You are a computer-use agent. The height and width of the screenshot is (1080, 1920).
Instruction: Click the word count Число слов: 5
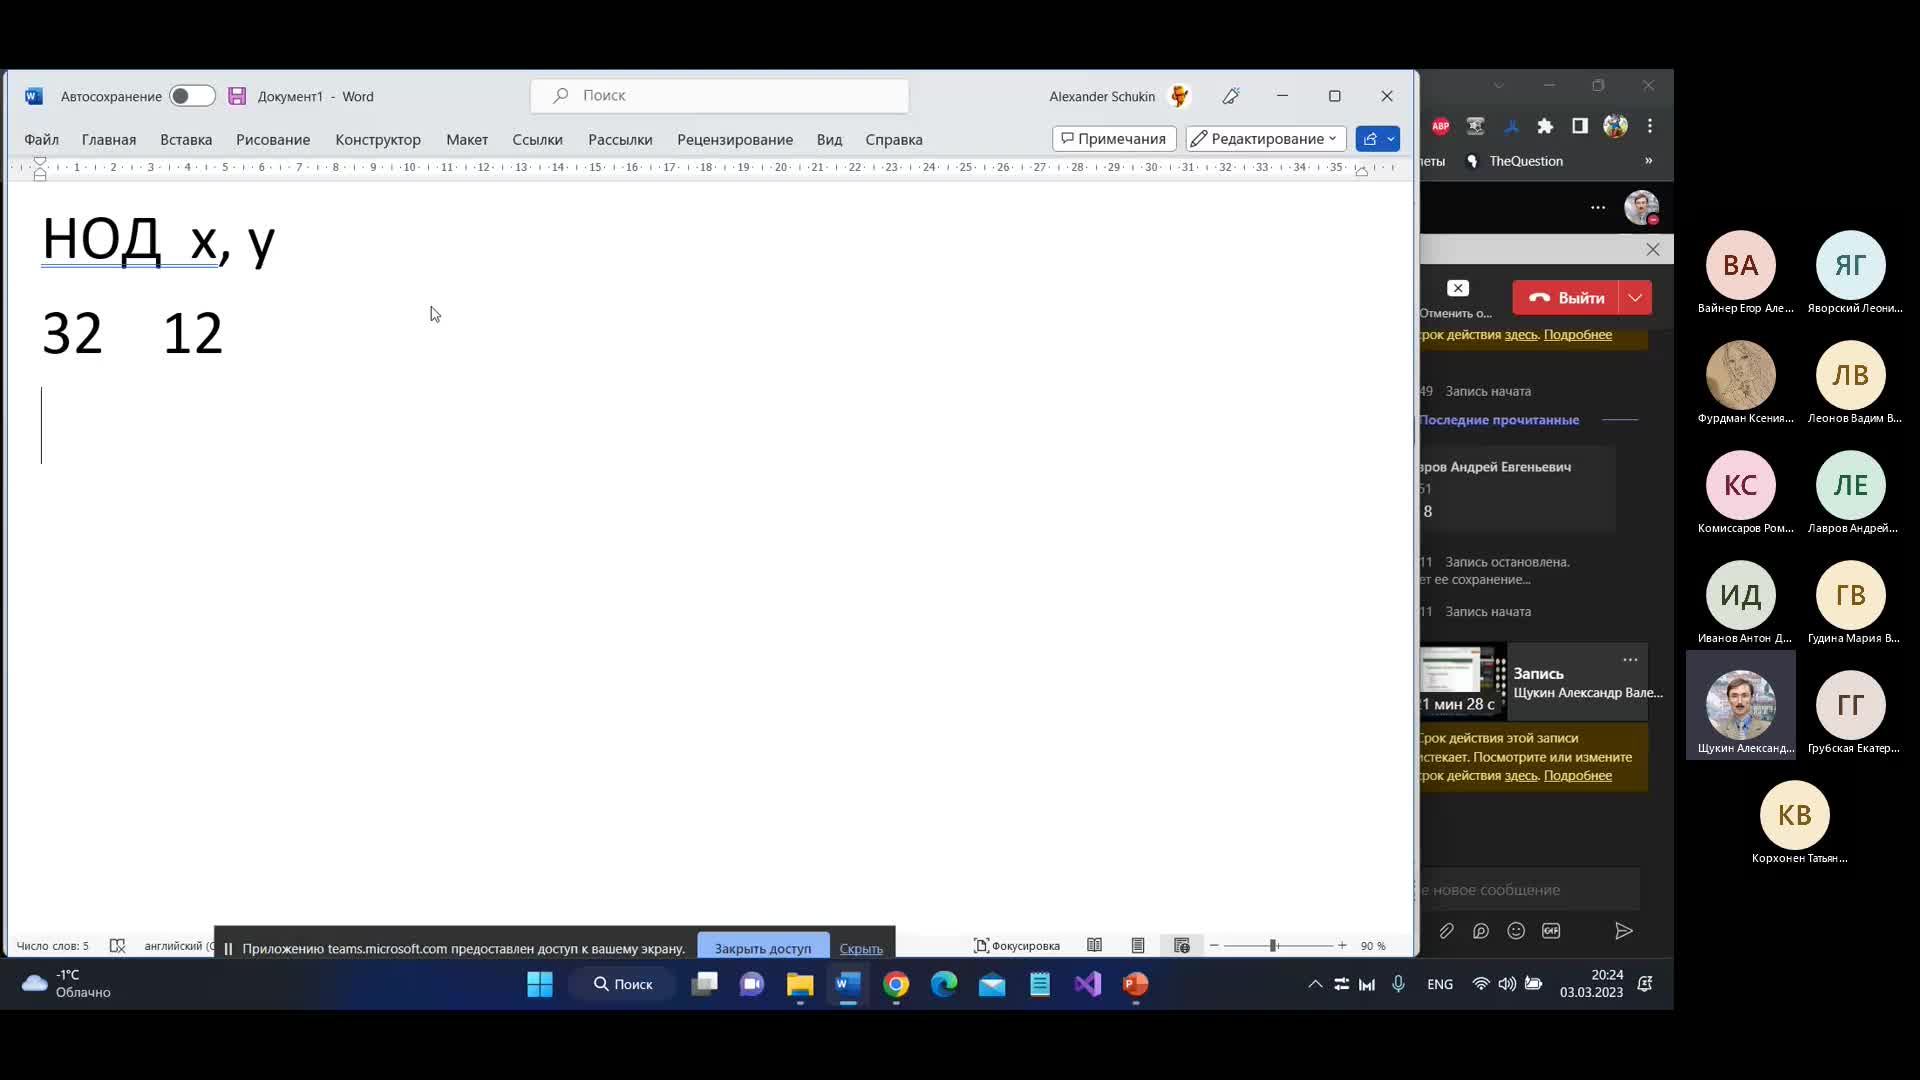pyautogui.click(x=53, y=946)
